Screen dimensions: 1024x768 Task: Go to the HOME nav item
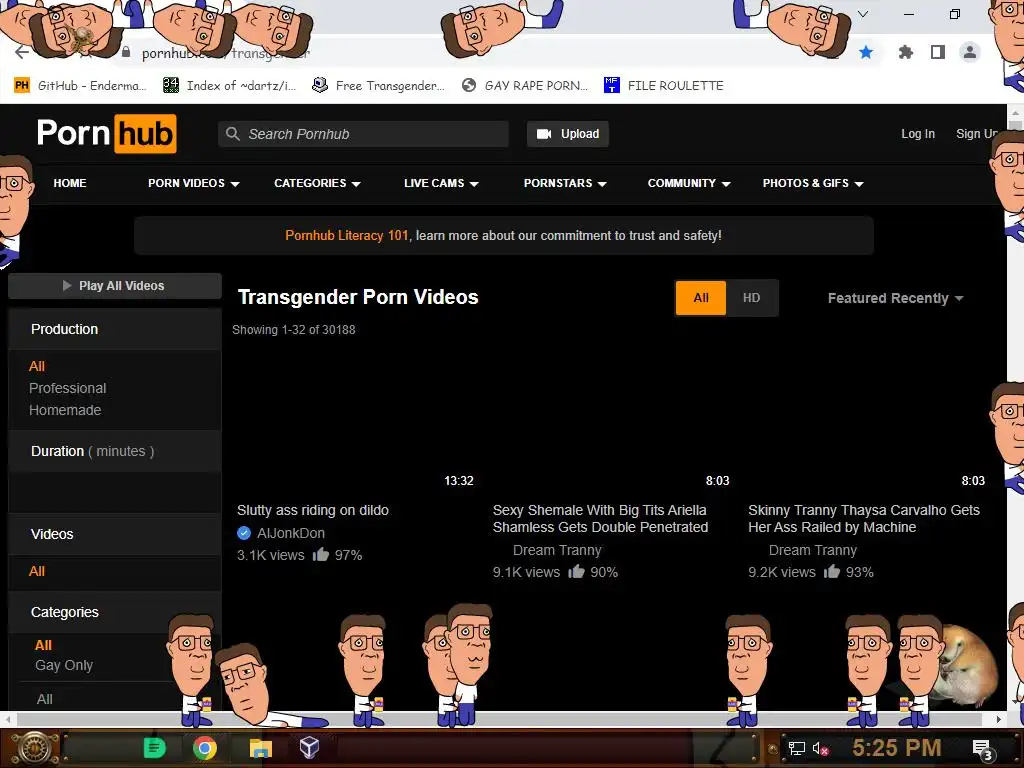(70, 184)
